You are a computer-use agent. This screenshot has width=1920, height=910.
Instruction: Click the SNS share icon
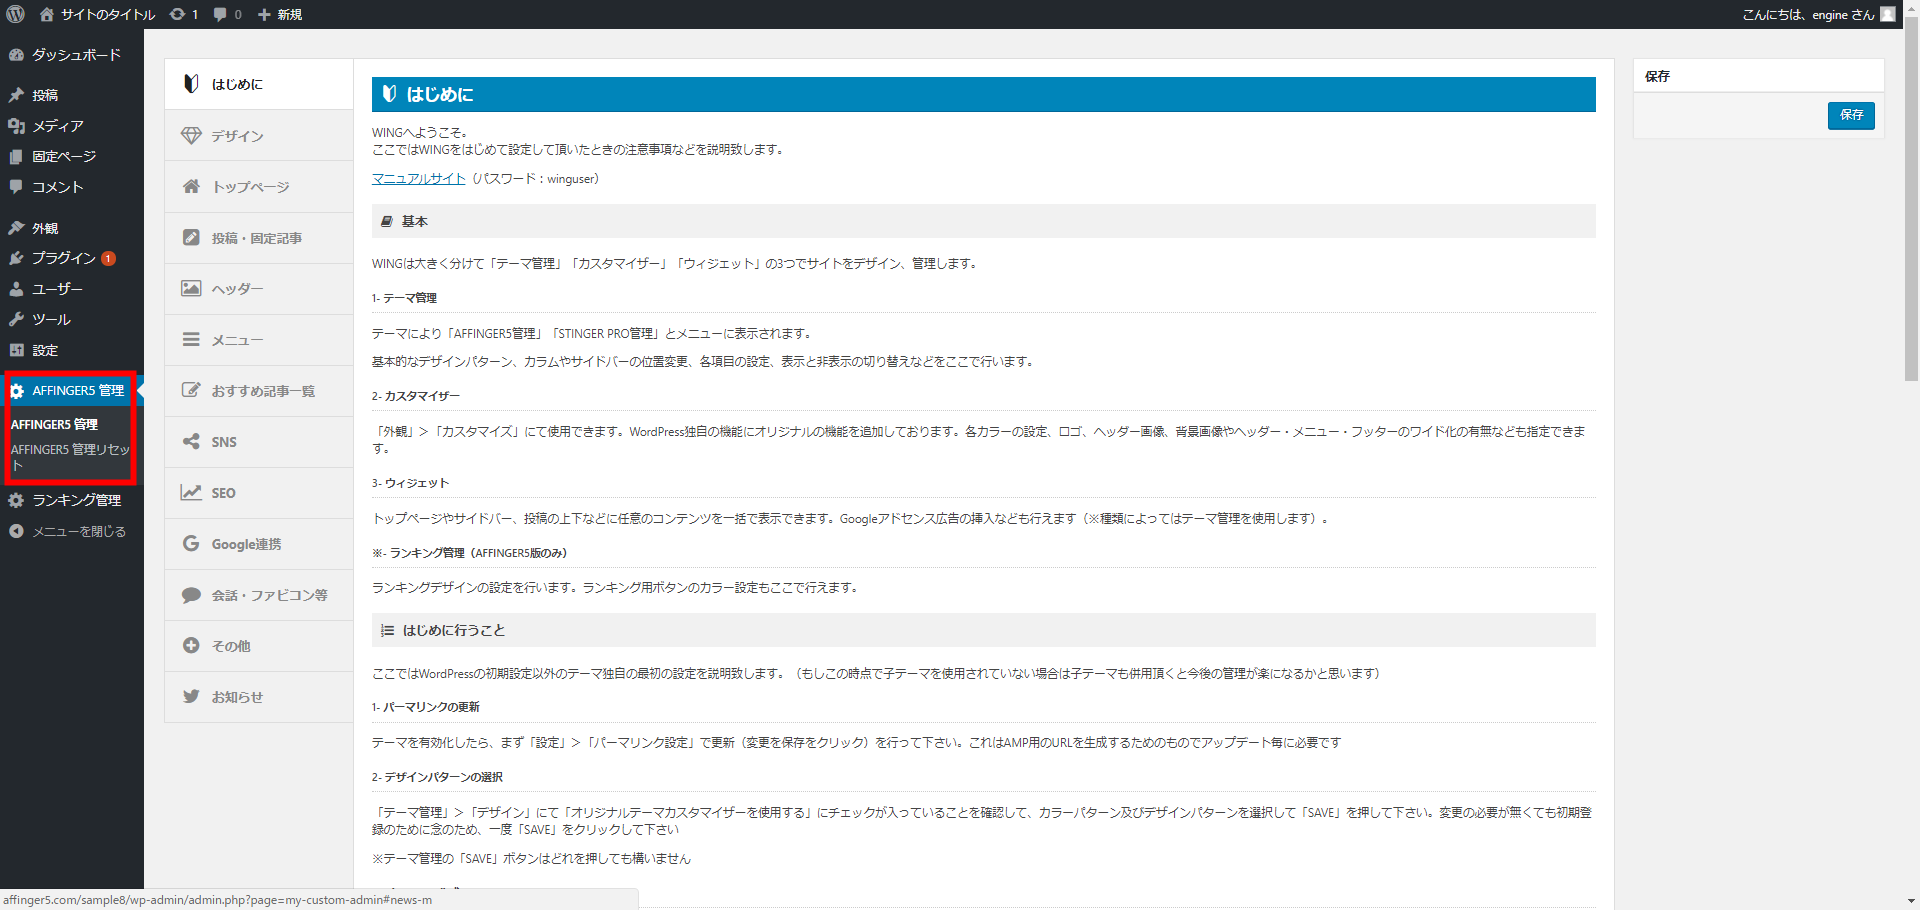(x=191, y=442)
